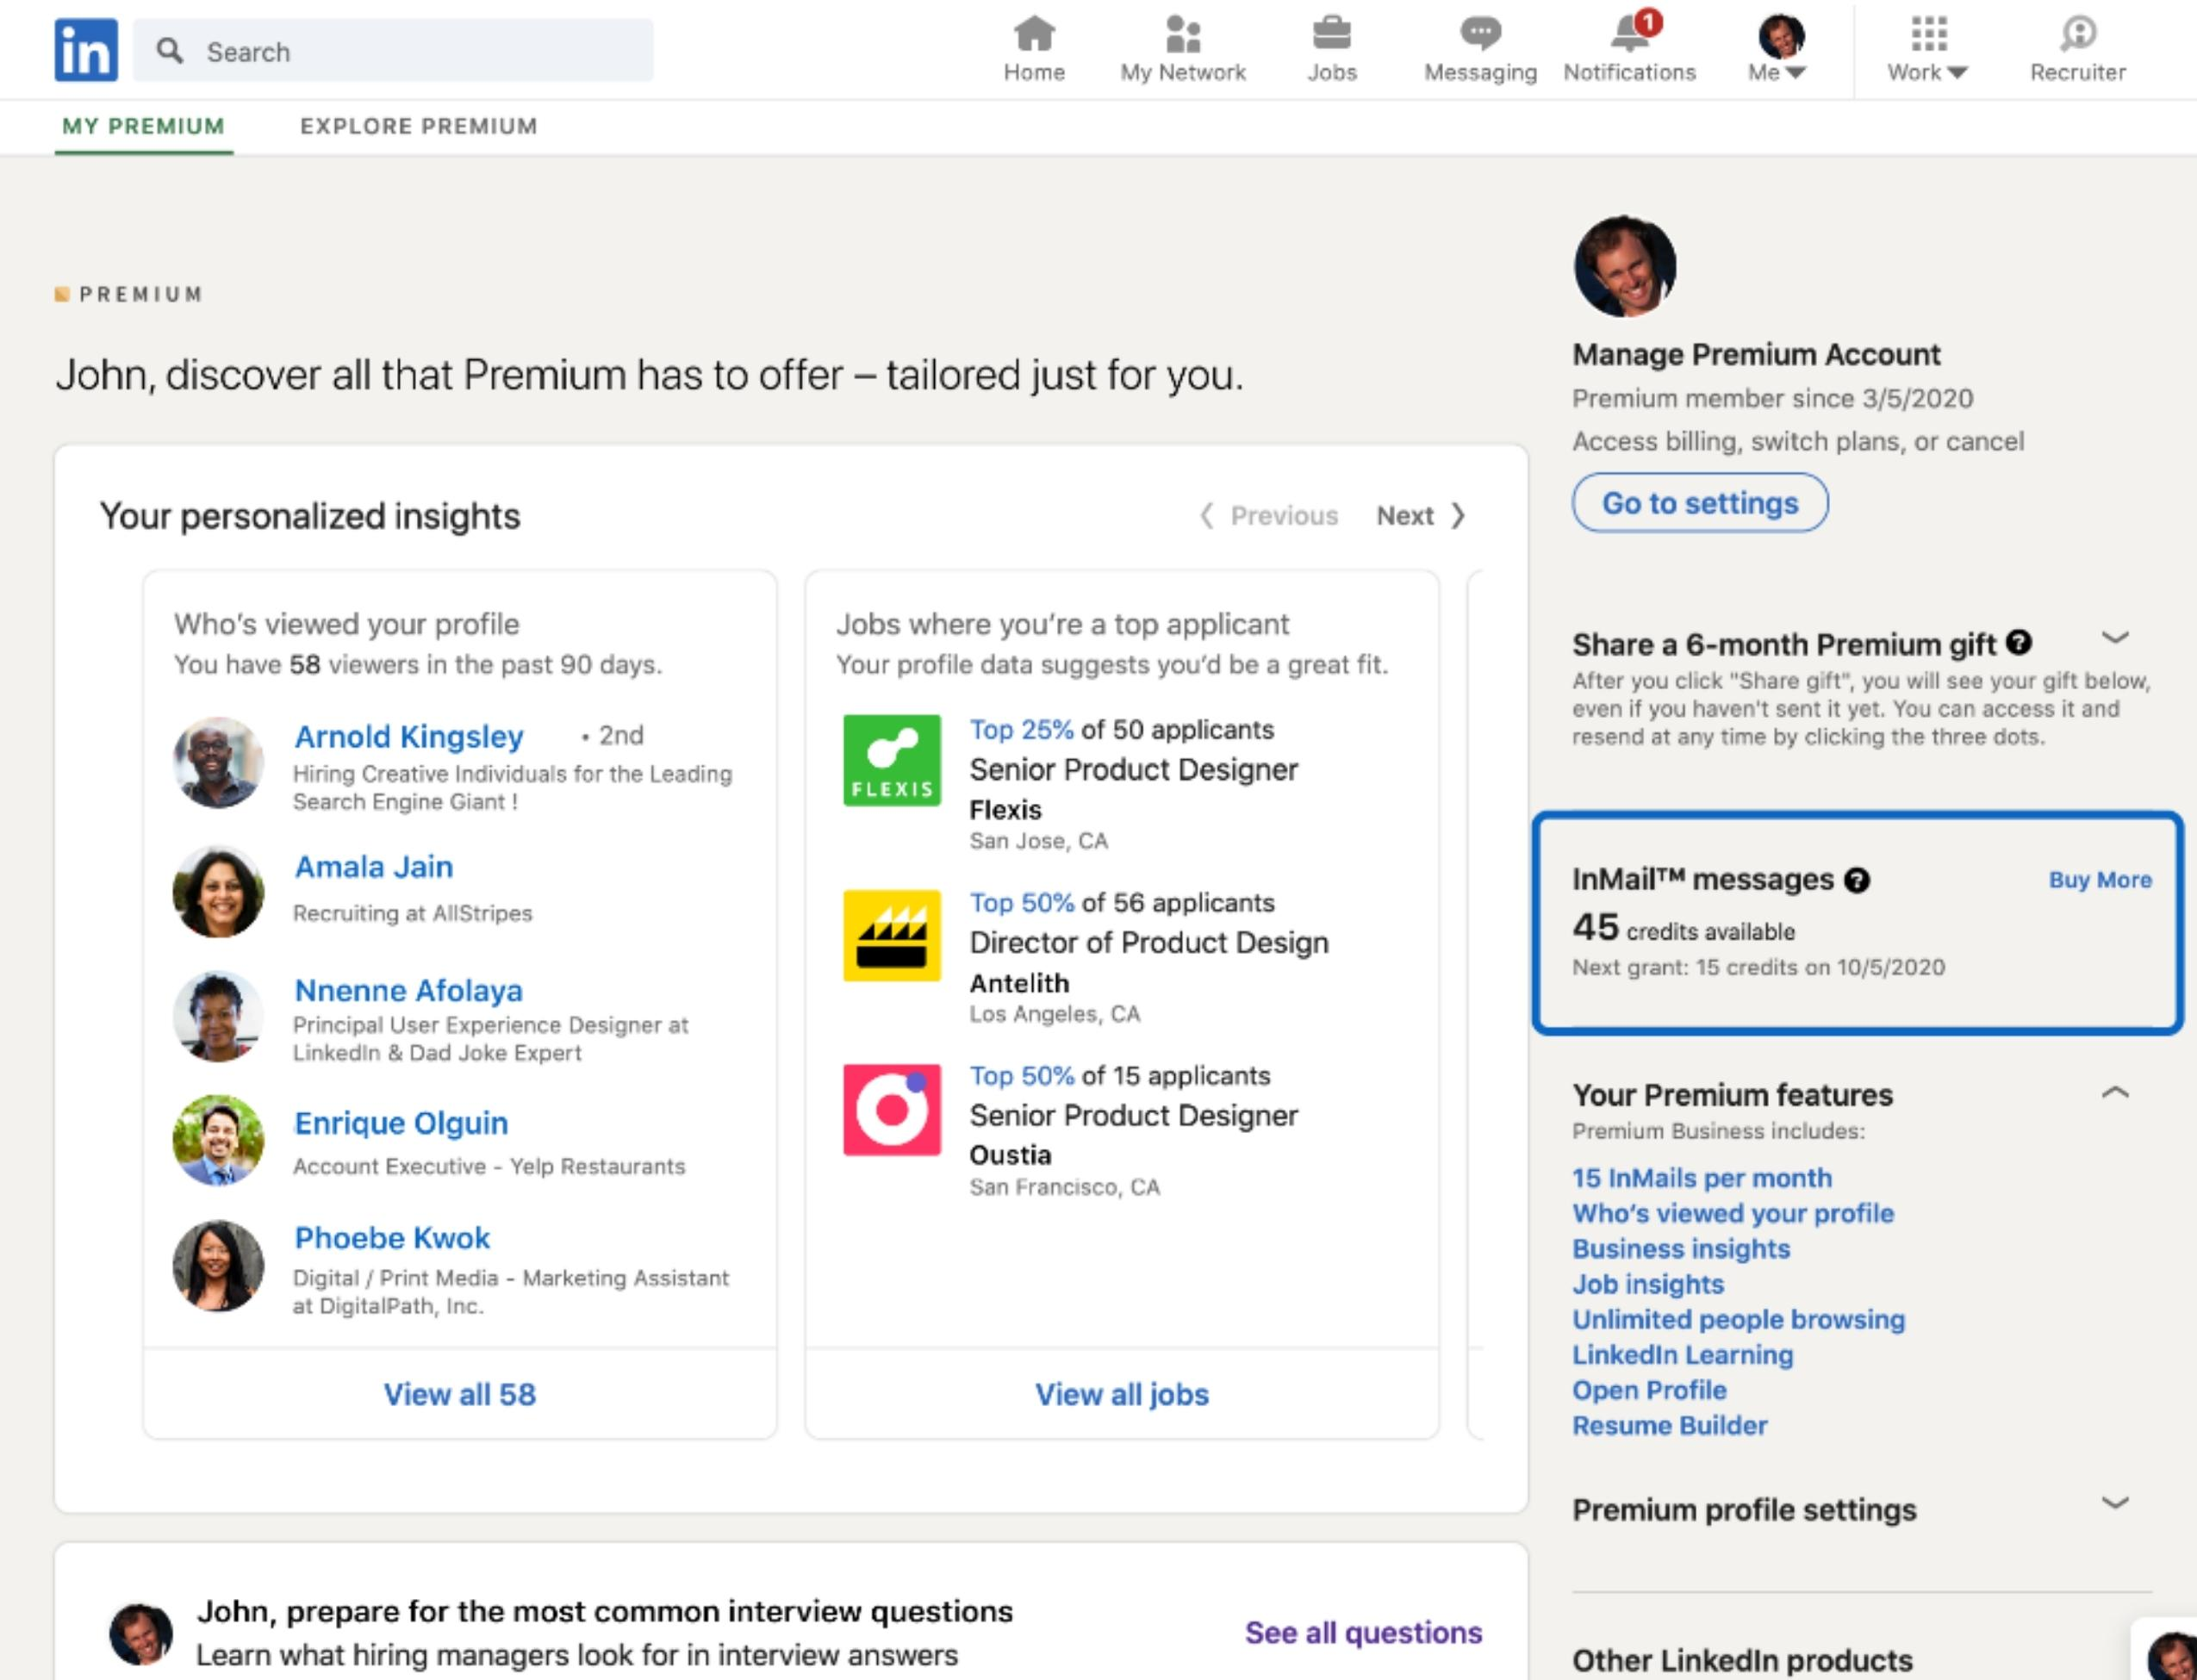Open Phoebe Kwok's name link
This screenshot has width=2197, height=1680.
click(391, 1238)
